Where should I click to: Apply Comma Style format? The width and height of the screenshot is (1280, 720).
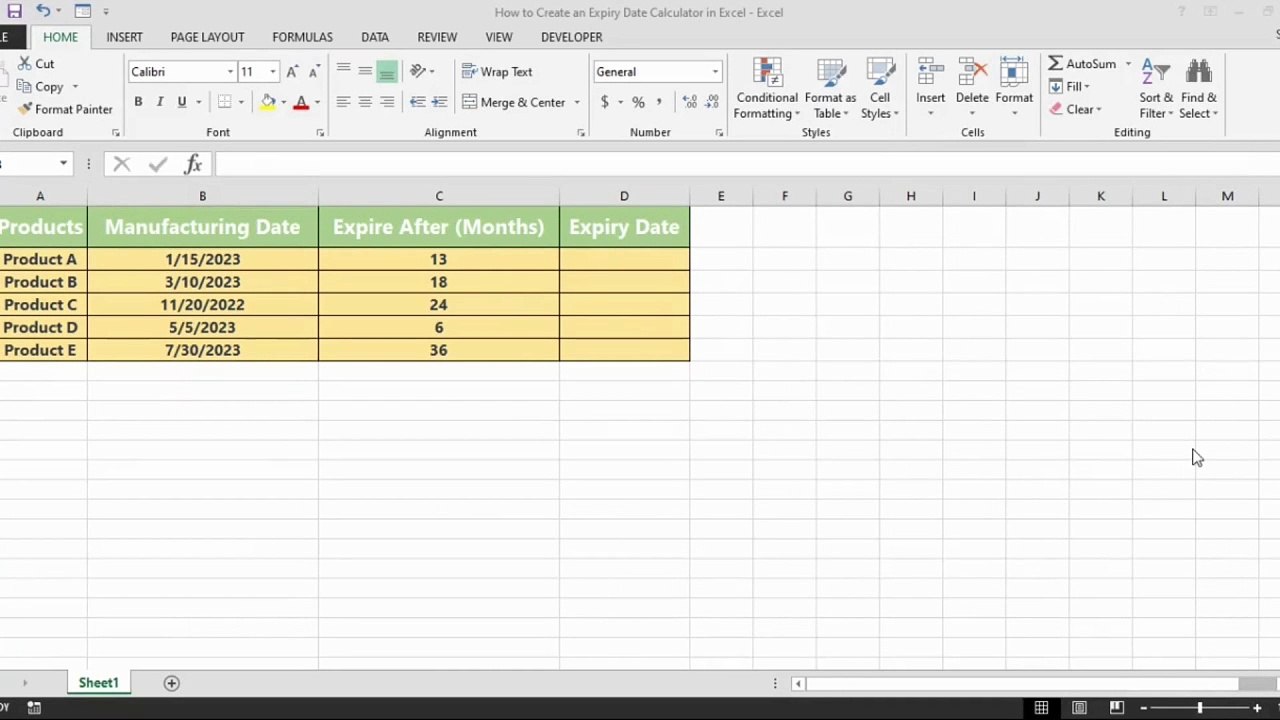[659, 102]
